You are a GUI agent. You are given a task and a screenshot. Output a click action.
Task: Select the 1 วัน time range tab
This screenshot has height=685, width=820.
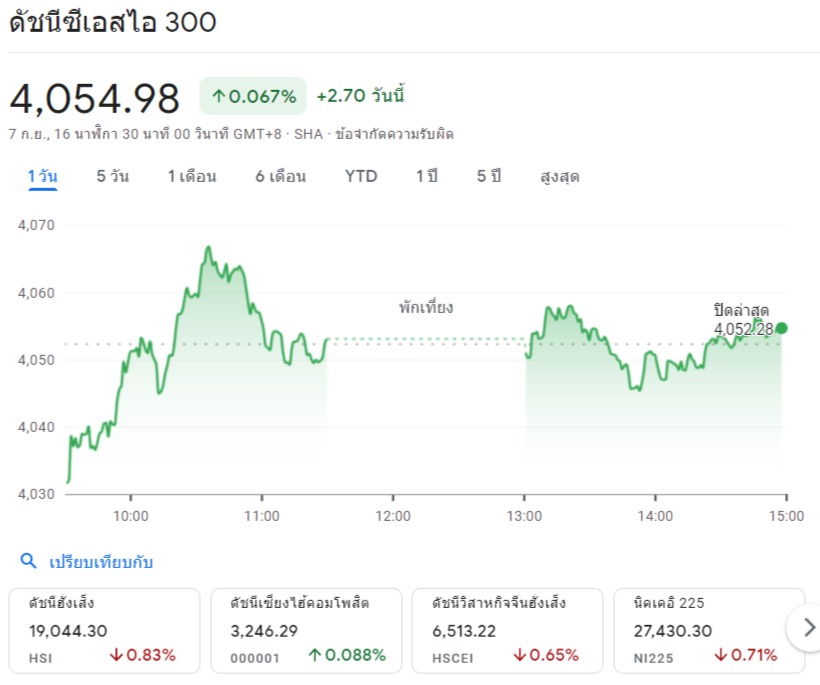42,177
